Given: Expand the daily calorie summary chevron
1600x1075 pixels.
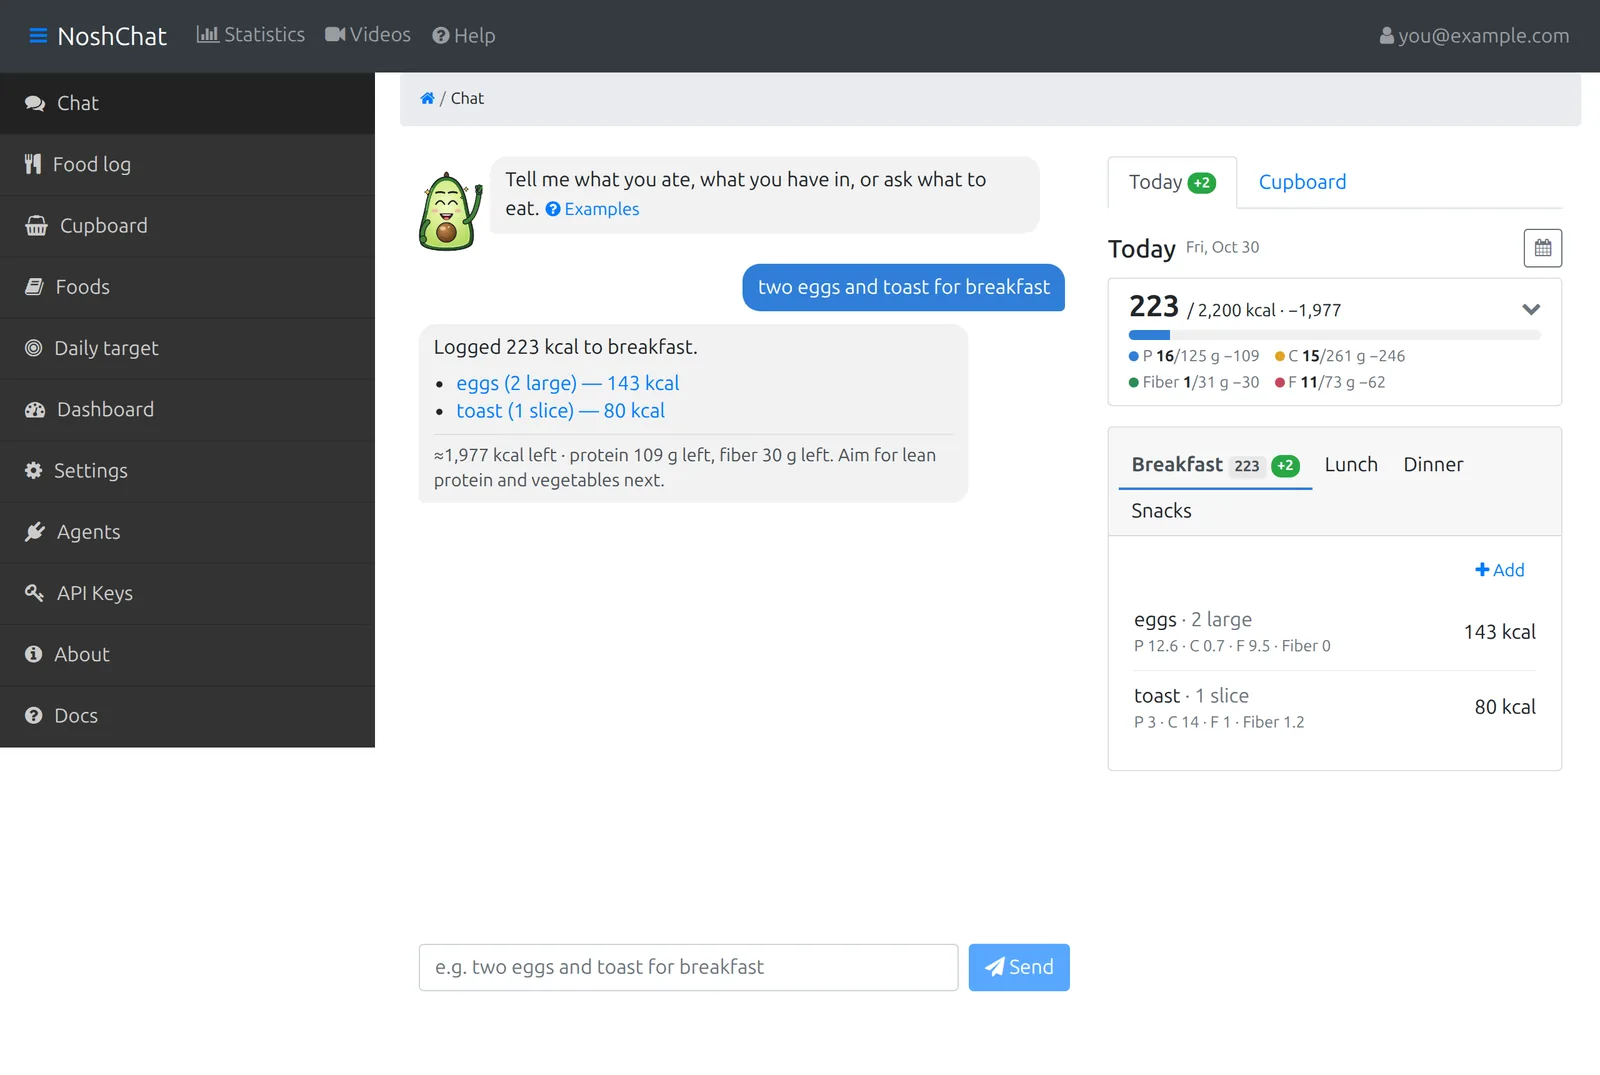Looking at the screenshot, I should click(x=1531, y=309).
